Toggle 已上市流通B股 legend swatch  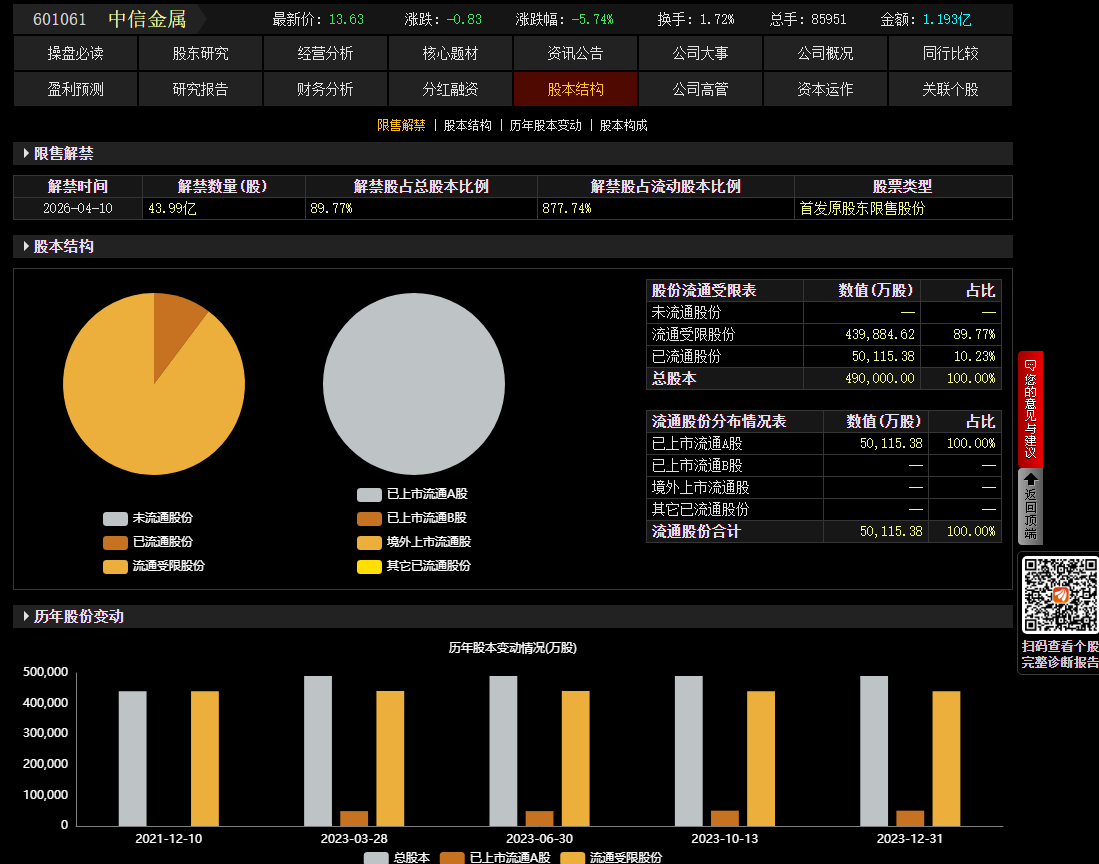click(x=369, y=519)
